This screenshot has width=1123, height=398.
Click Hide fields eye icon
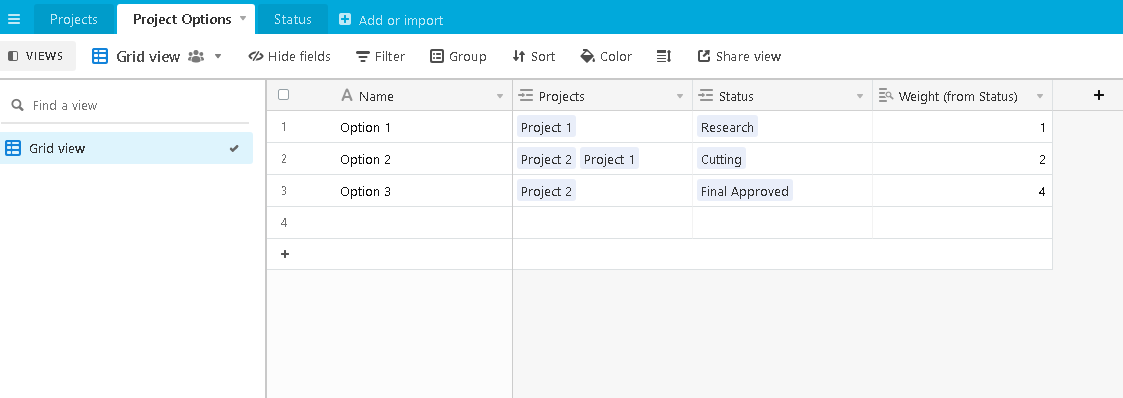click(x=256, y=56)
